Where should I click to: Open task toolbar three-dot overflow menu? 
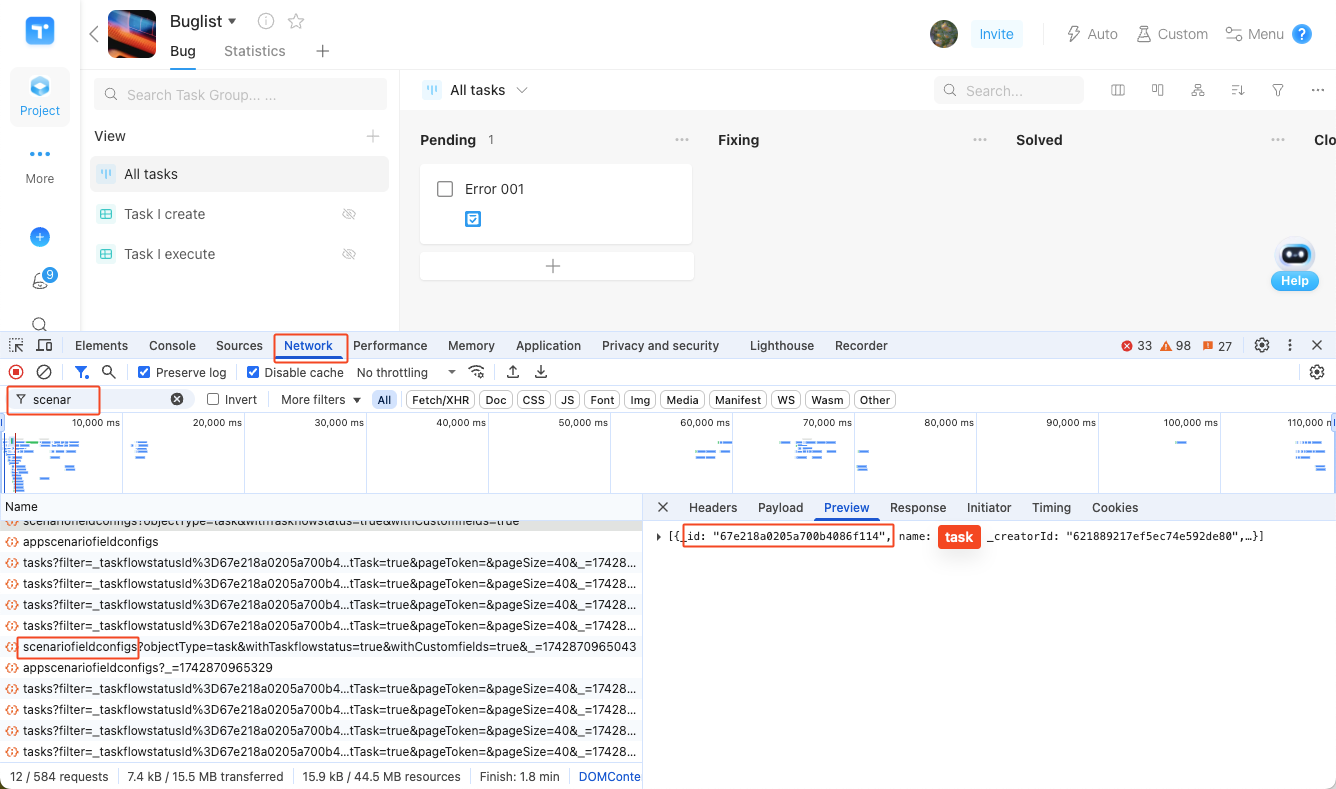[x=1318, y=90]
